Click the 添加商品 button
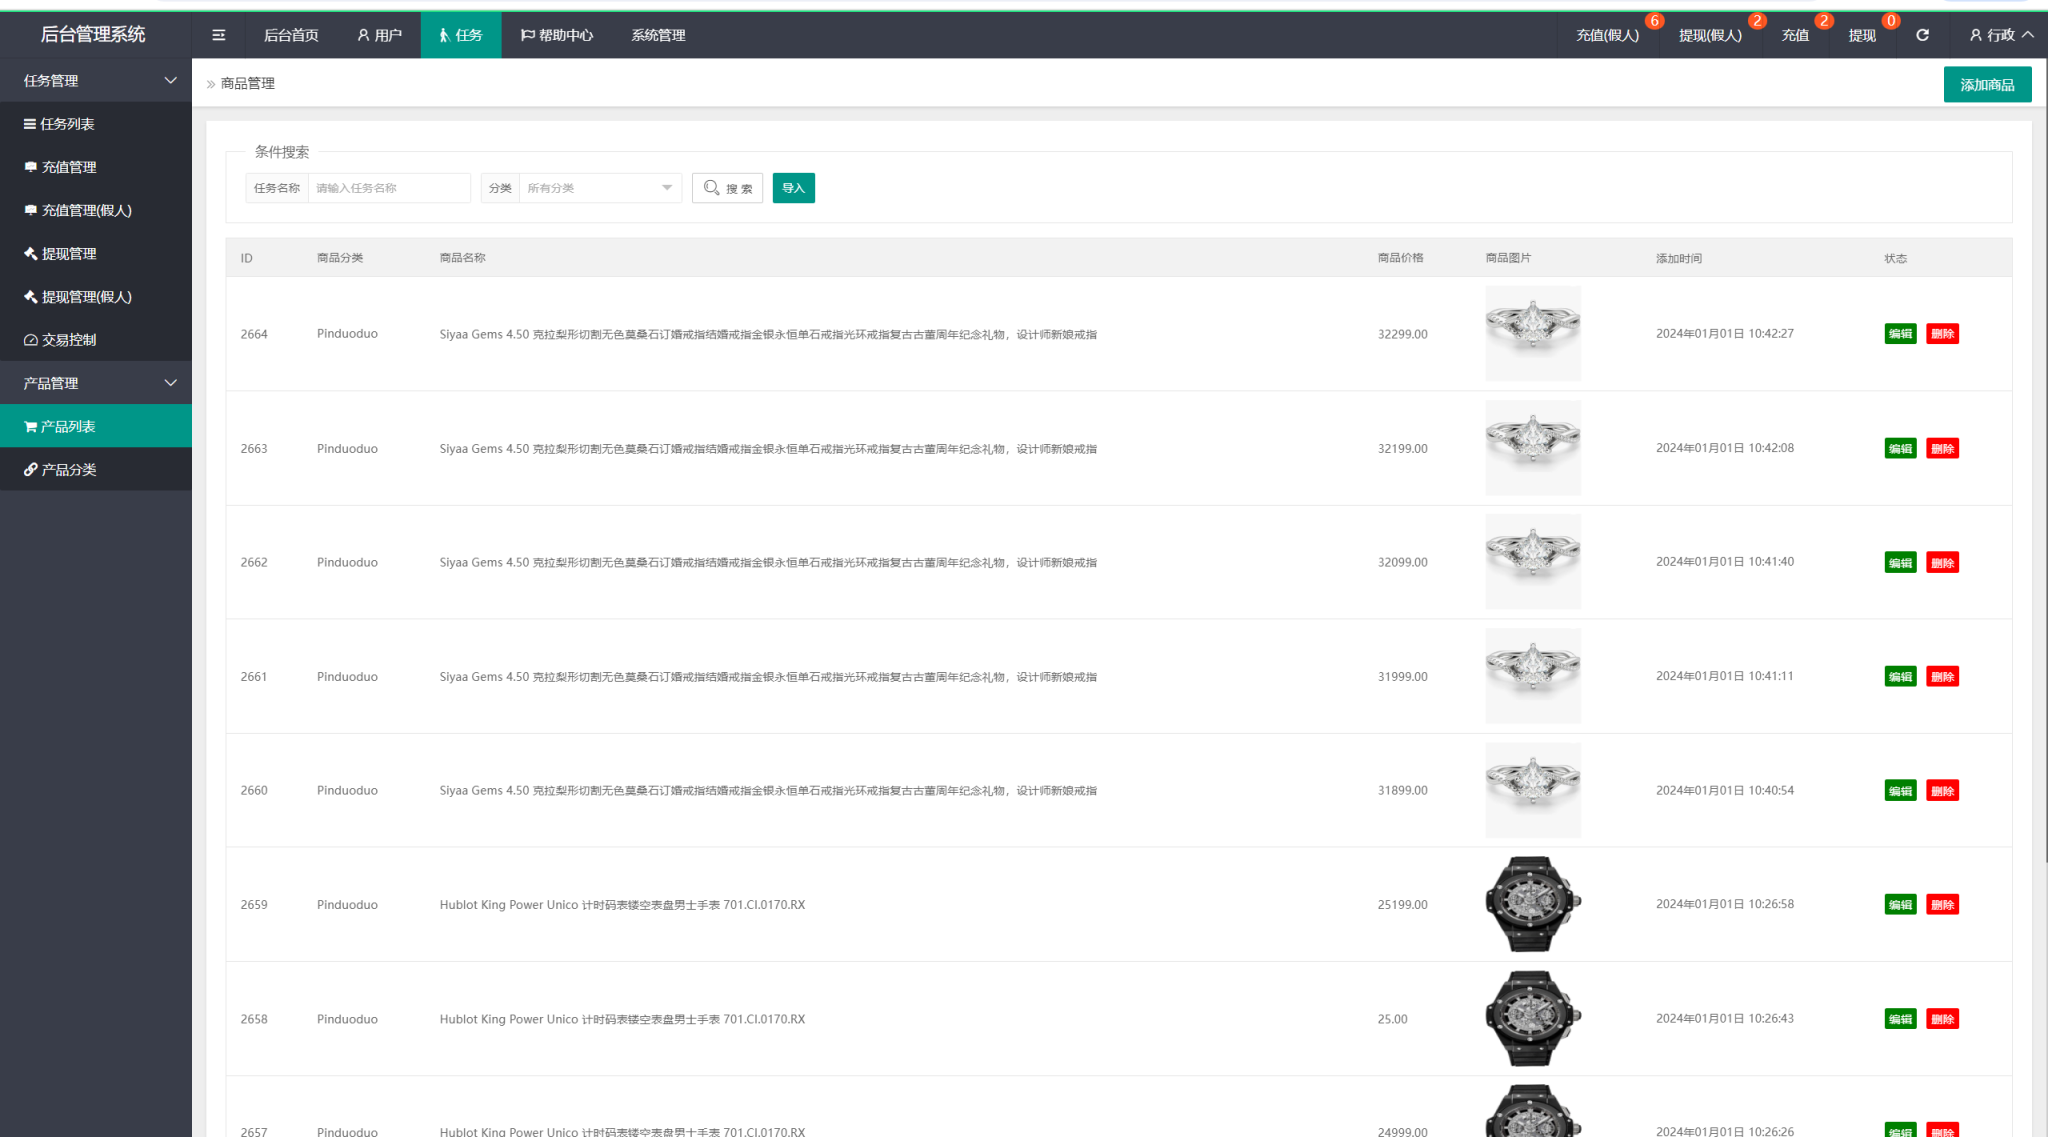This screenshot has width=2048, height=1137. click(x=1986, y=85)
